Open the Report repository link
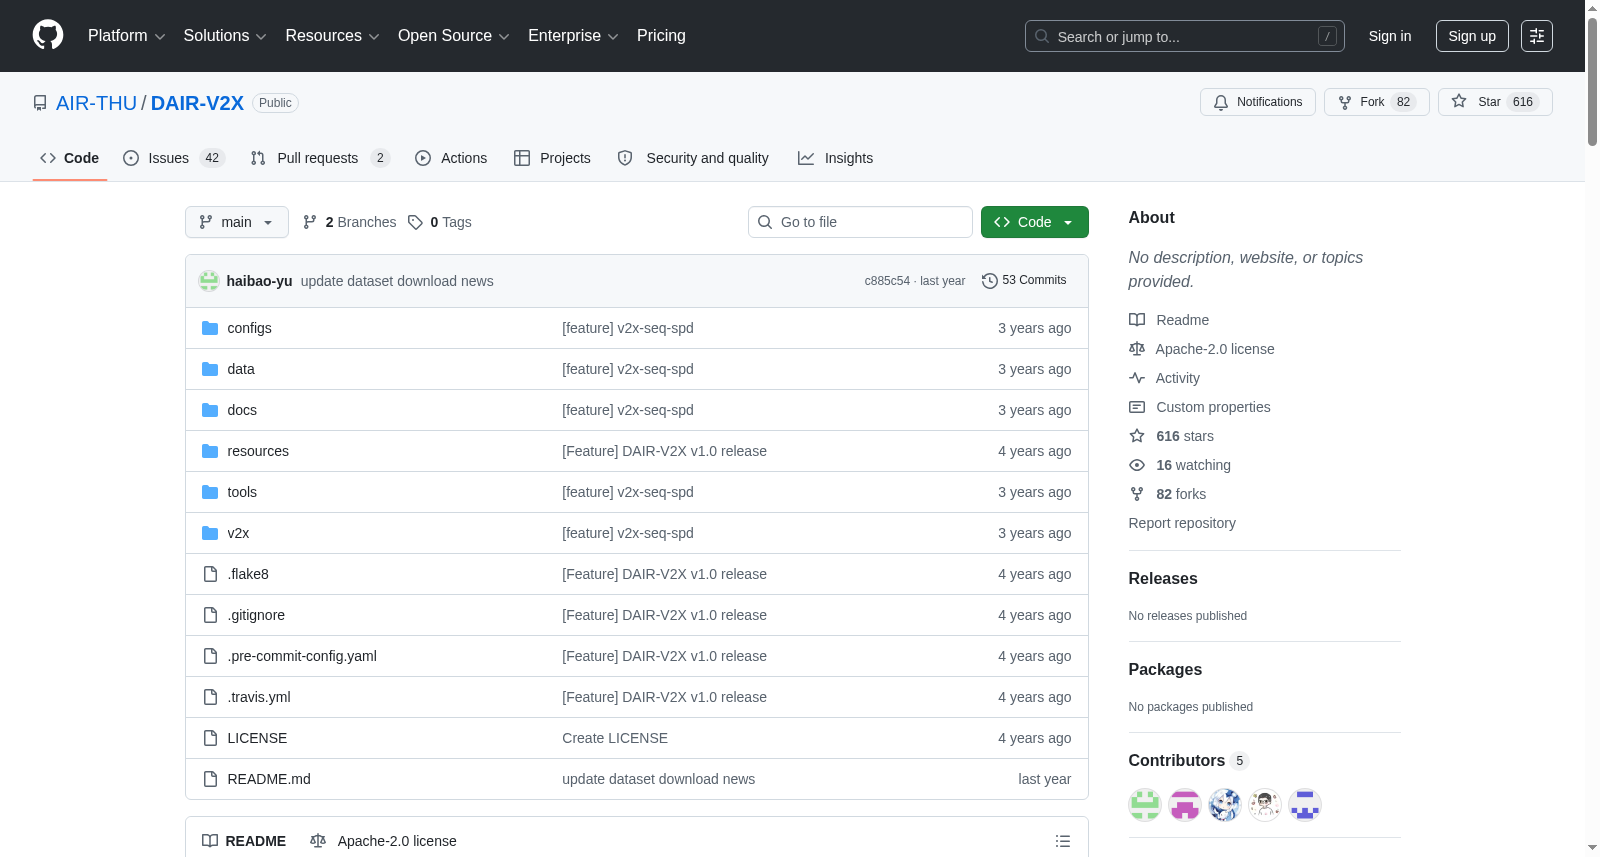The width and height of the screenshot is (1600, 857). (1182, 523)
